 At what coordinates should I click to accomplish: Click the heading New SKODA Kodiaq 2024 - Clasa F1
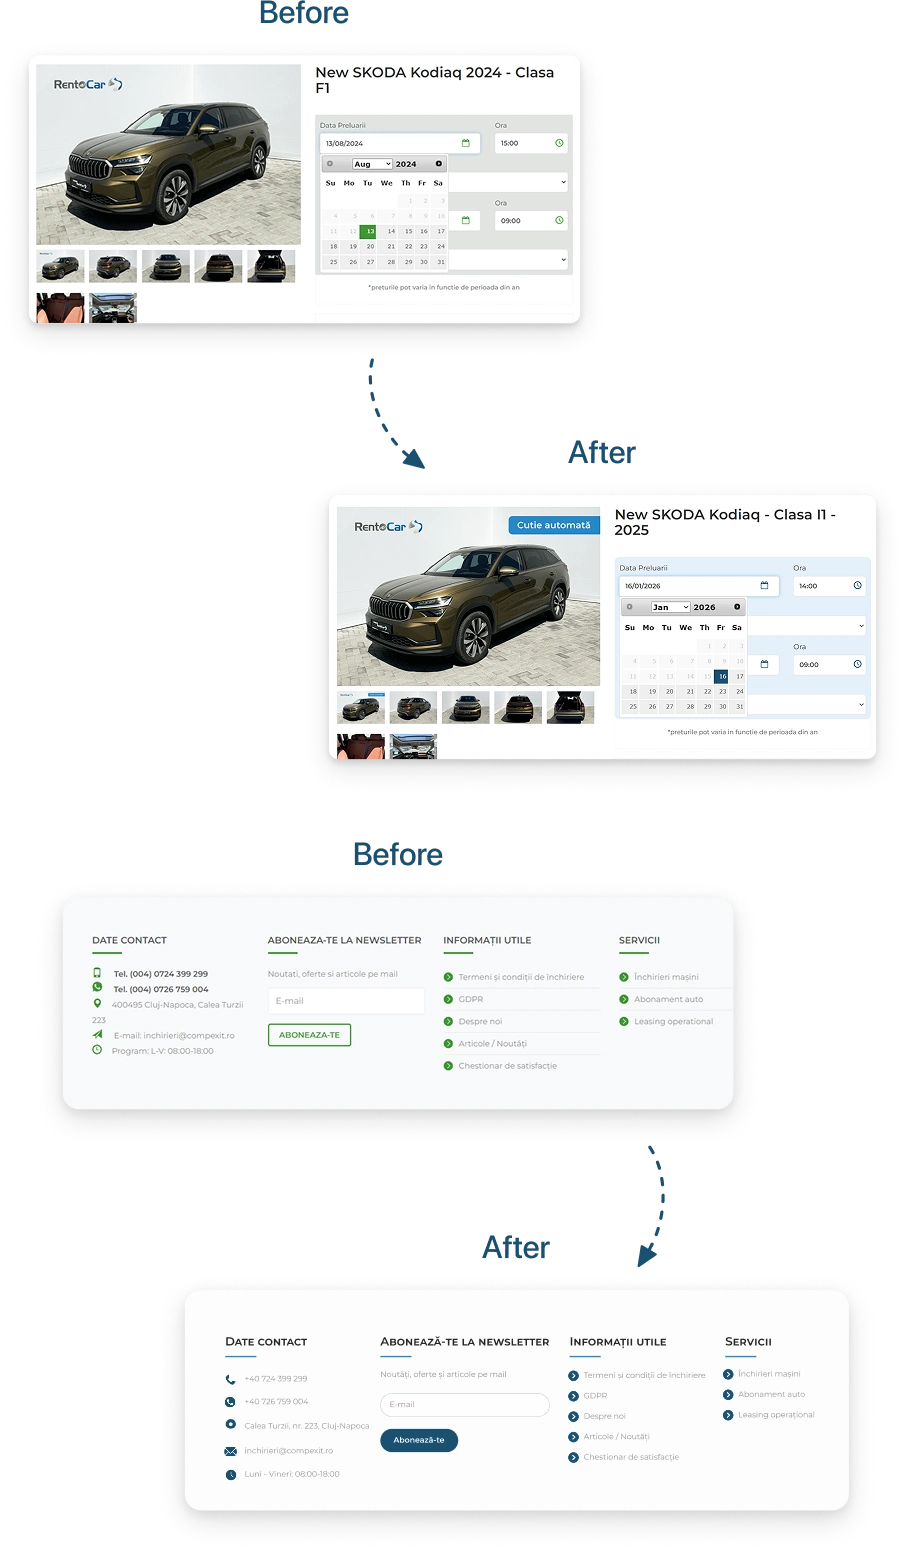(x=434, y=80)
